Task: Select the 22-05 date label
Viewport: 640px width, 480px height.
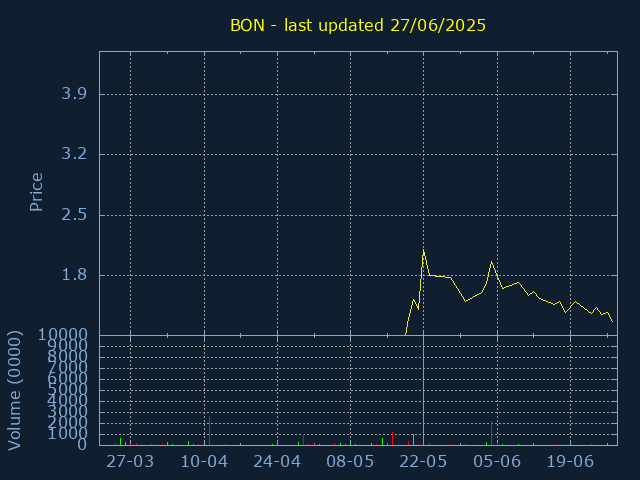Action: (x=423, y=462)
